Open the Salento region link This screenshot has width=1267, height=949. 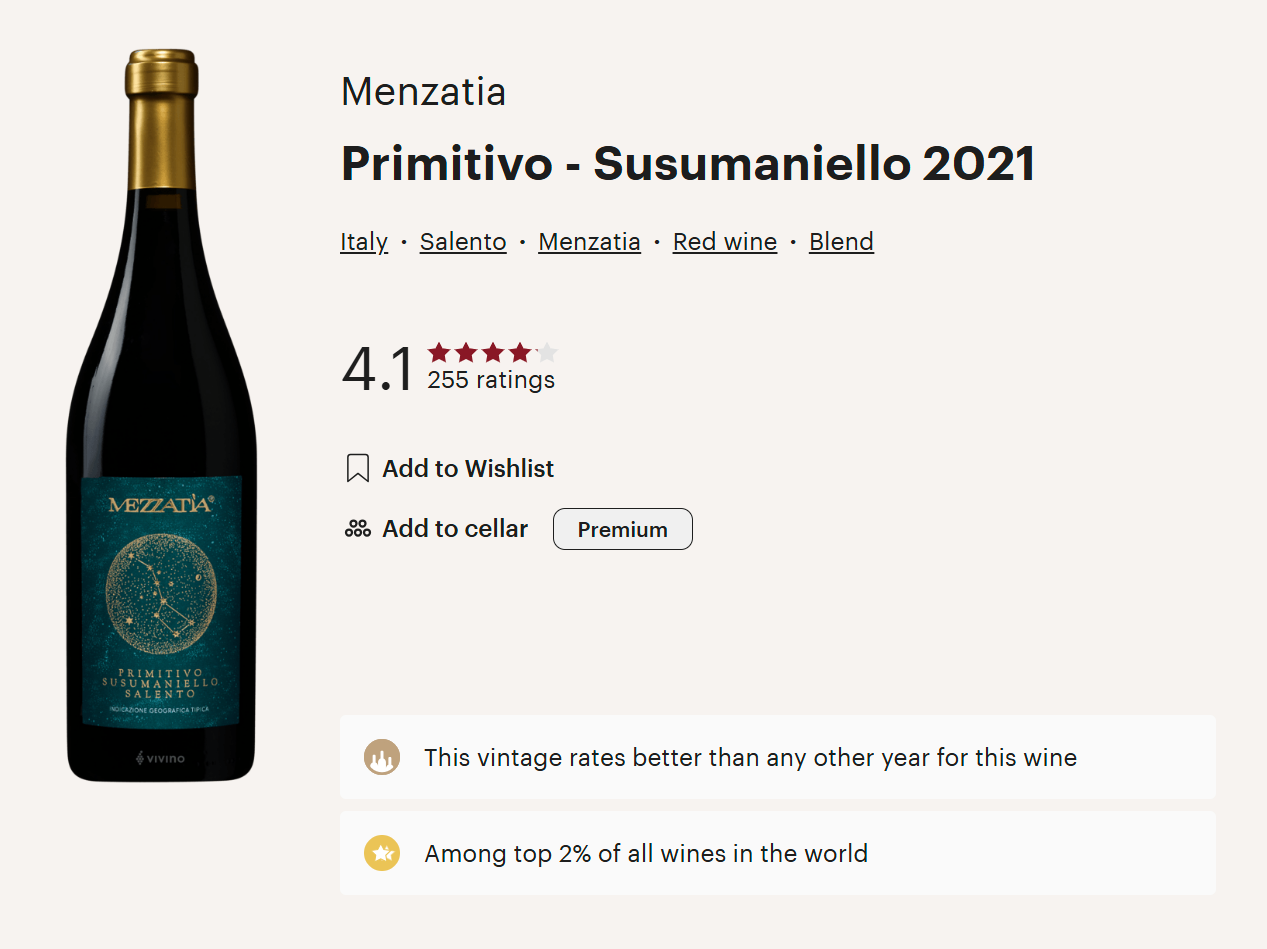pyautogui.click(x=463, y=242)
